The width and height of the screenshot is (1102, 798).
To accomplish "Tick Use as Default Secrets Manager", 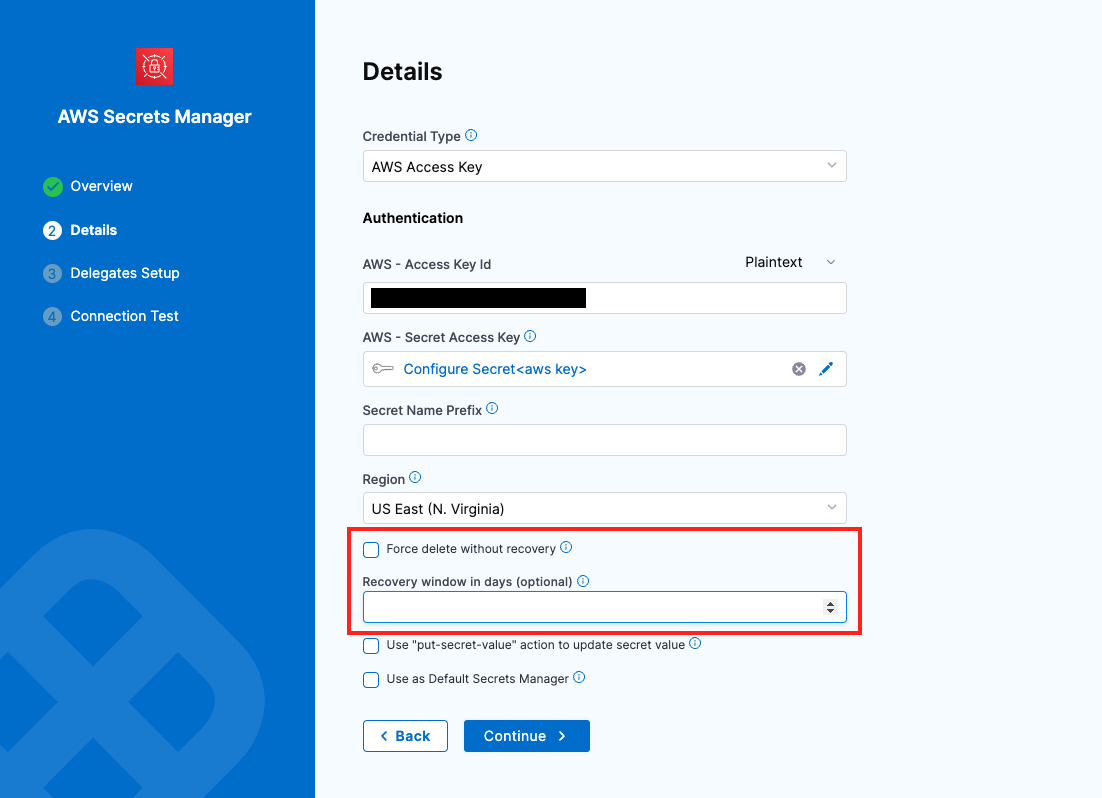I will tap(371, 680).
